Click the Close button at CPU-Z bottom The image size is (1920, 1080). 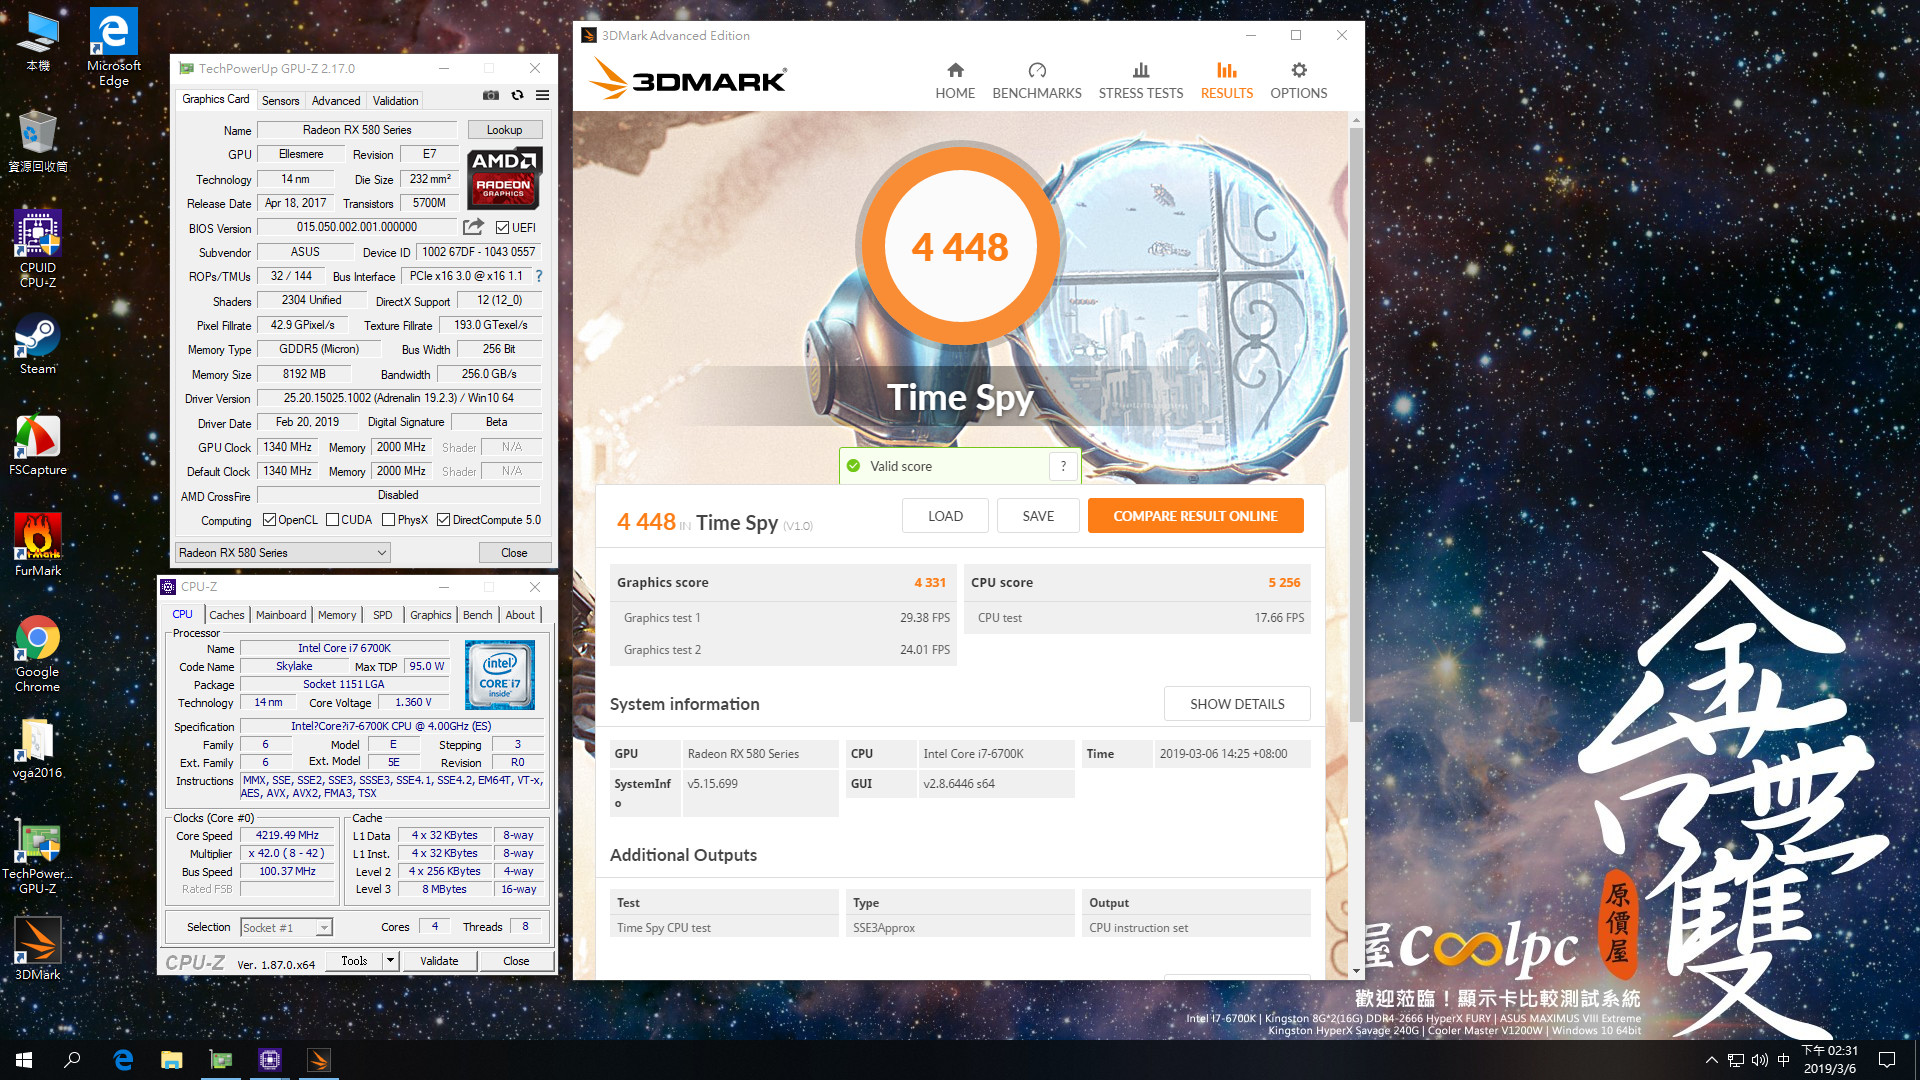[516, 961]
